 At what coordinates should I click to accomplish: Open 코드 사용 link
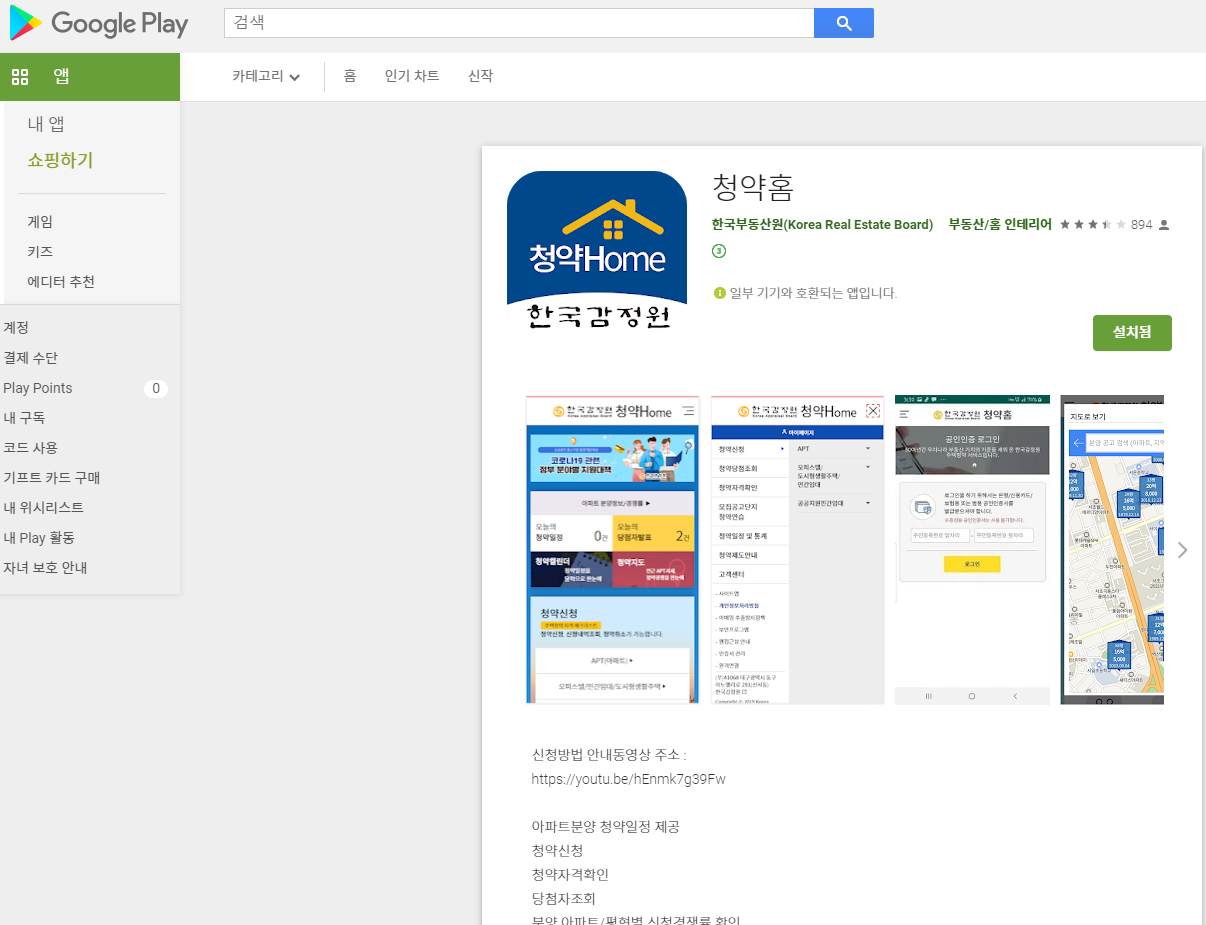click(31, 448)
